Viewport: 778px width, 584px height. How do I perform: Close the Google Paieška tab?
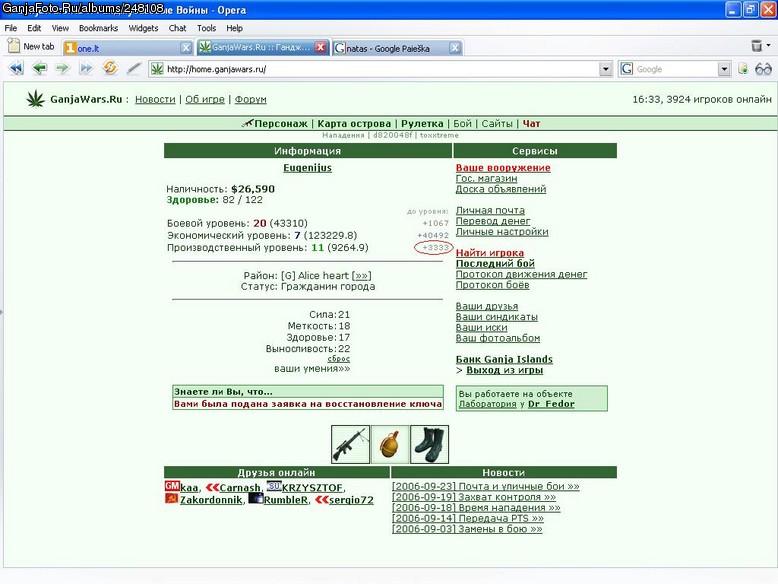454,48
